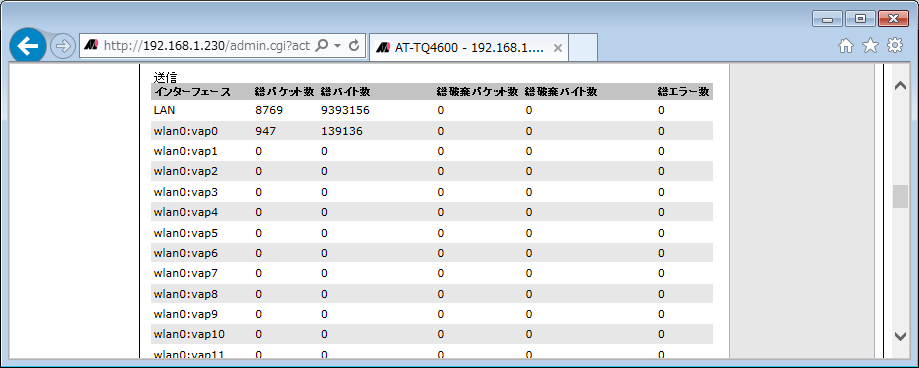Maximize the browser window
This screenshot has height=368, width=919.
(860, 19)
